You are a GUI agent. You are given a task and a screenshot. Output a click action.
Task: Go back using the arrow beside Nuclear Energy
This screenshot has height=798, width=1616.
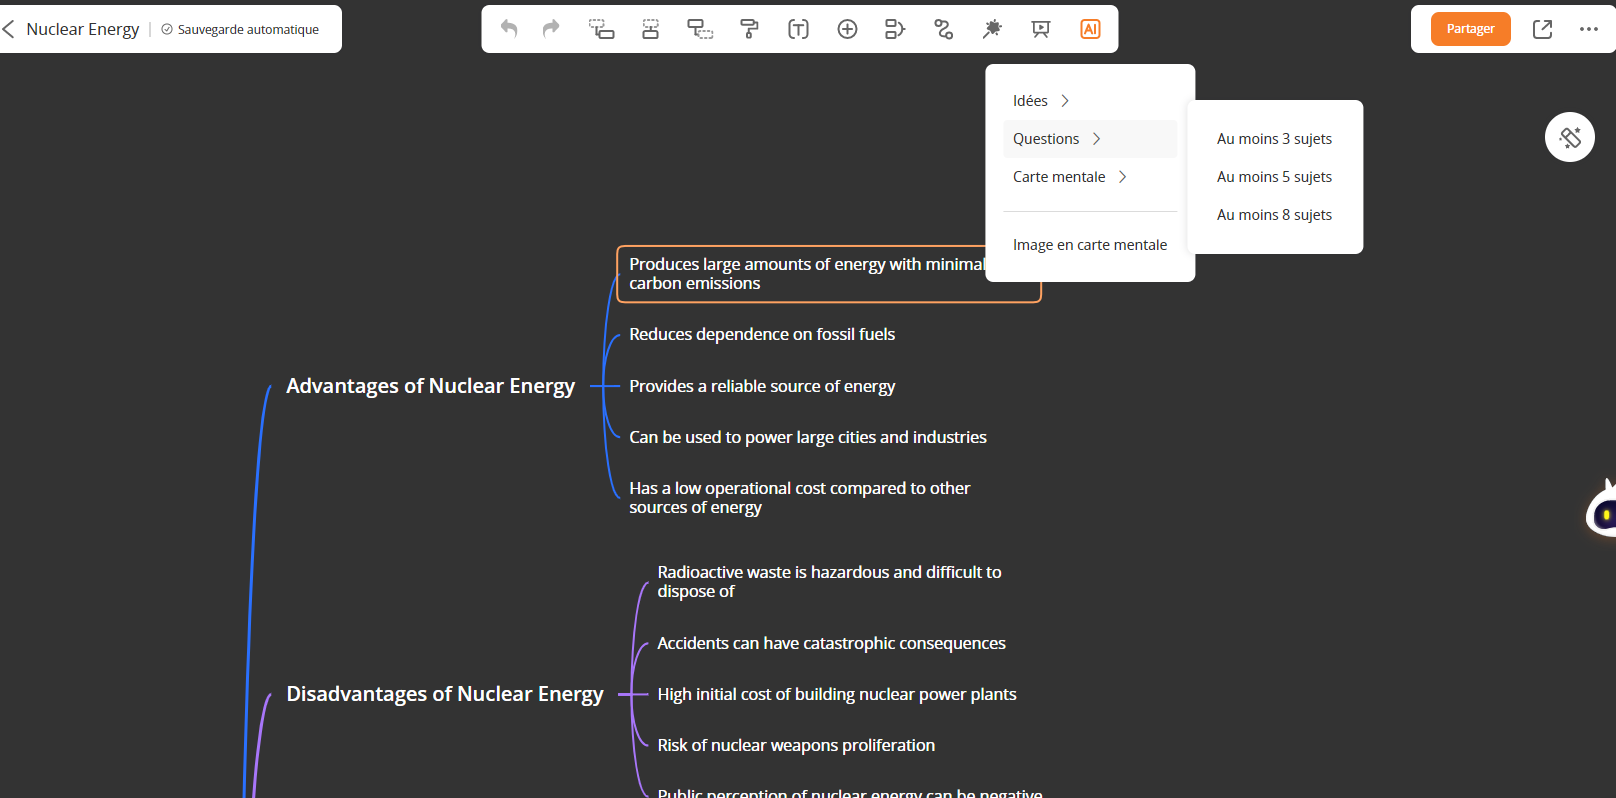pyautogui.click(x=9, y=29)
